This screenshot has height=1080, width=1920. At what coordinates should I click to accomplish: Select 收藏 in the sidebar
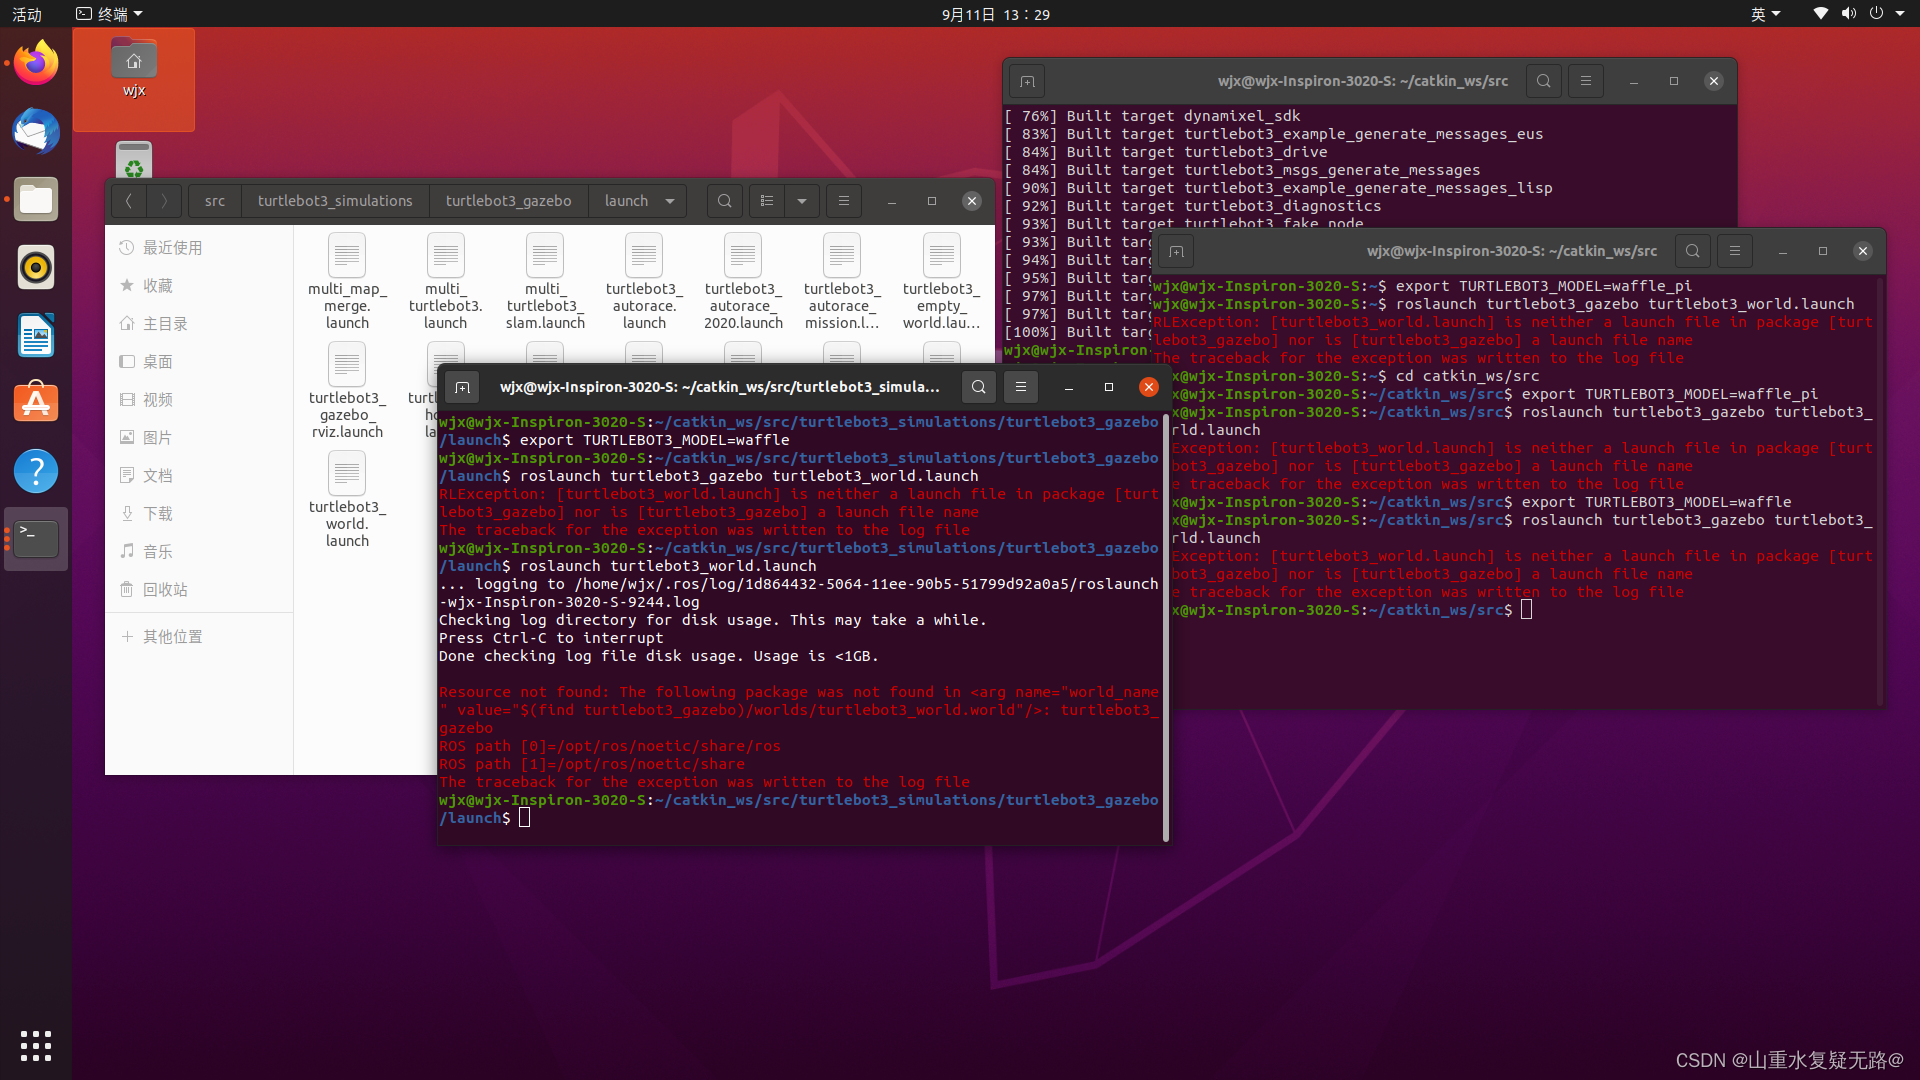(199, 286)
